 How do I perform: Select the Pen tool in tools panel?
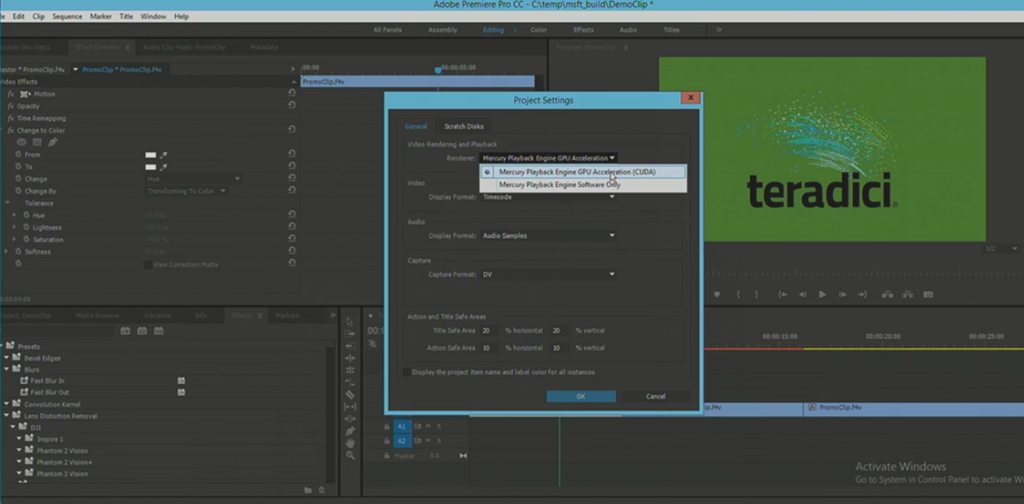pyautogui.click(x=350, y=430)
